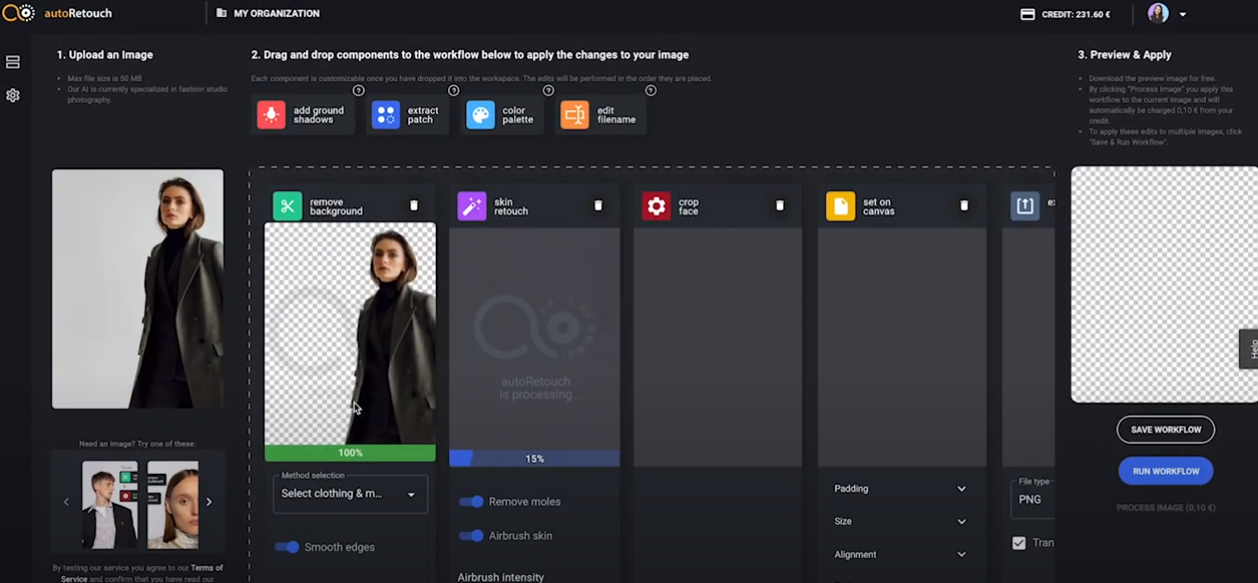Click the remove background scissors icon
Viewport: 1258px width, 583px height.
coord(287,206)
